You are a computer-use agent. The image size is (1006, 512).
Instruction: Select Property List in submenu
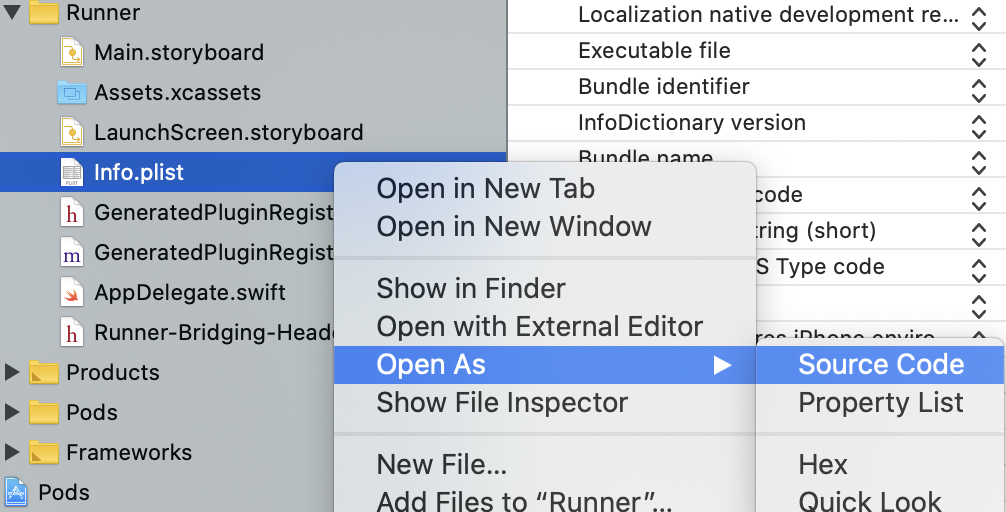tap(880, 403)
